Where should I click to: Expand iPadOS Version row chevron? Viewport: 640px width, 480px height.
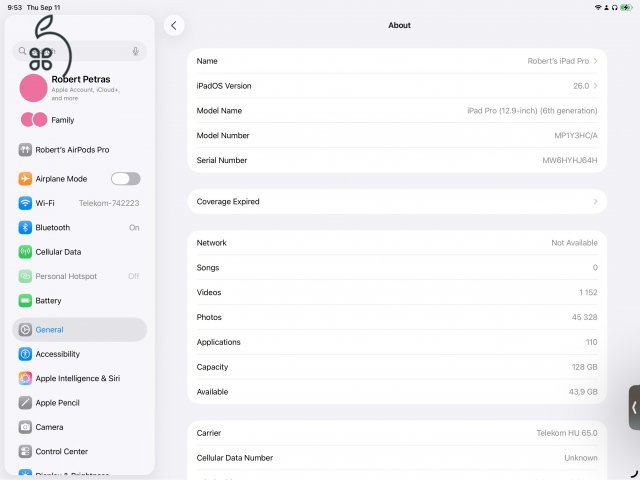point(596,86)
